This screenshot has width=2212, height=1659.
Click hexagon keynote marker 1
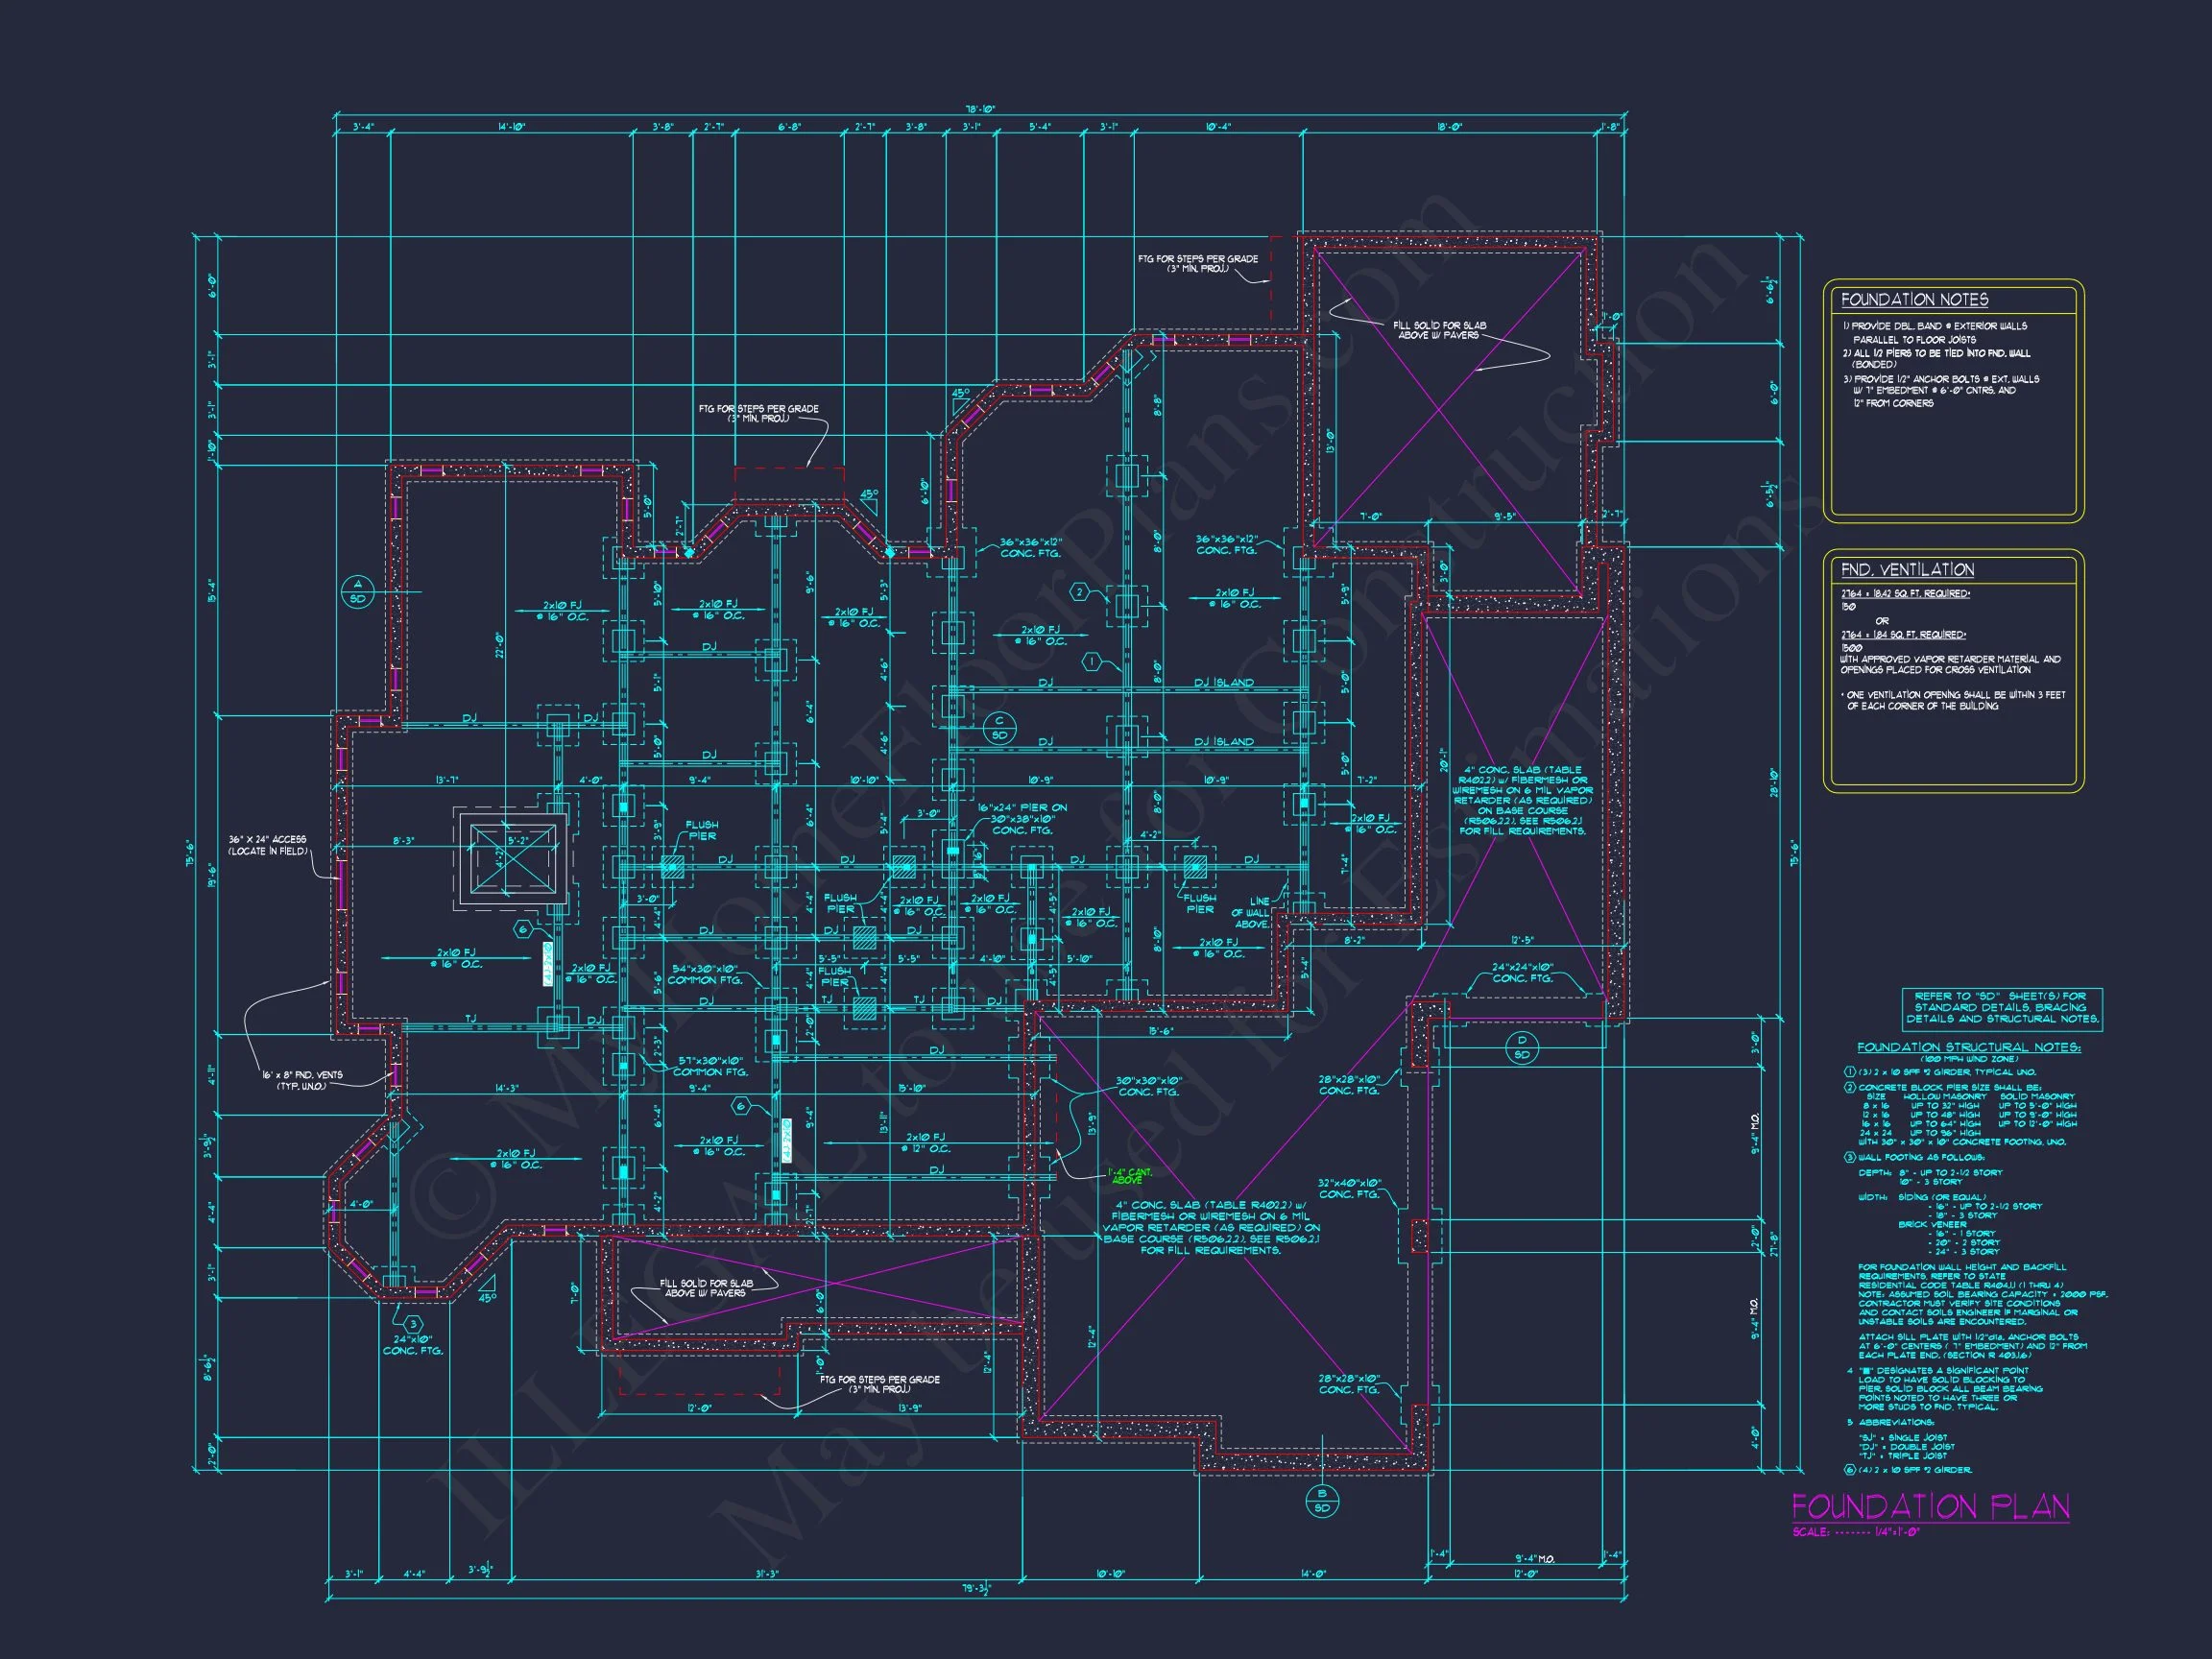click(1092, 662)
